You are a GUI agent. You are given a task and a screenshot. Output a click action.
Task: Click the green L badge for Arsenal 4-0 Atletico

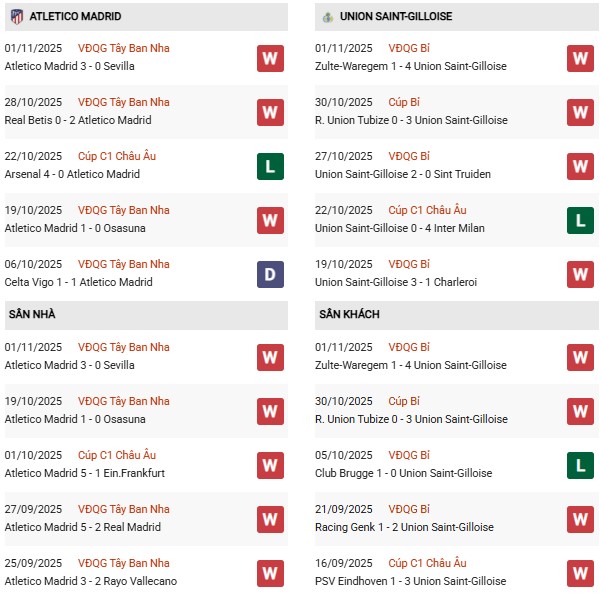click(x=270, y=166)
